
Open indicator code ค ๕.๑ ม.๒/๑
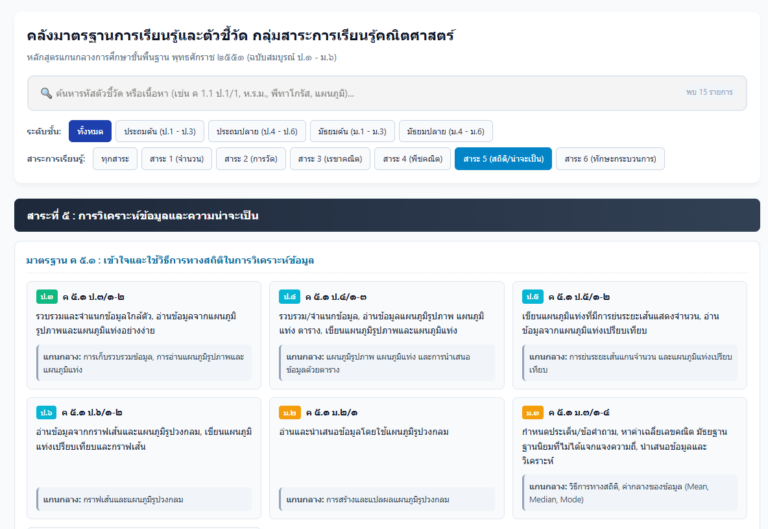pos(332,412)
